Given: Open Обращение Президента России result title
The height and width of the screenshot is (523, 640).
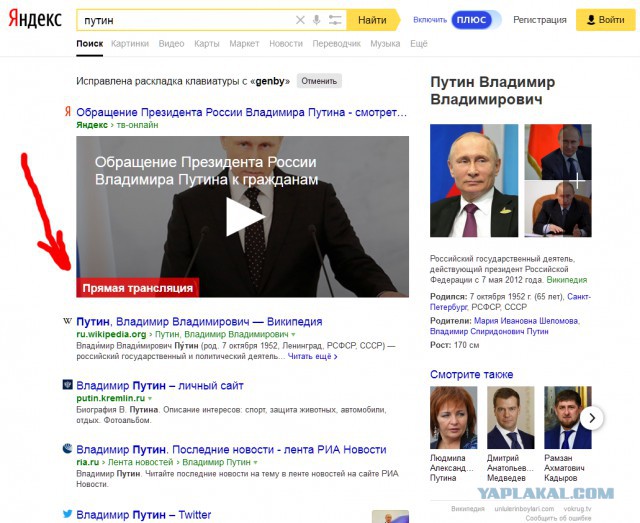Looking at the screenshot, I should coord(242,112).
